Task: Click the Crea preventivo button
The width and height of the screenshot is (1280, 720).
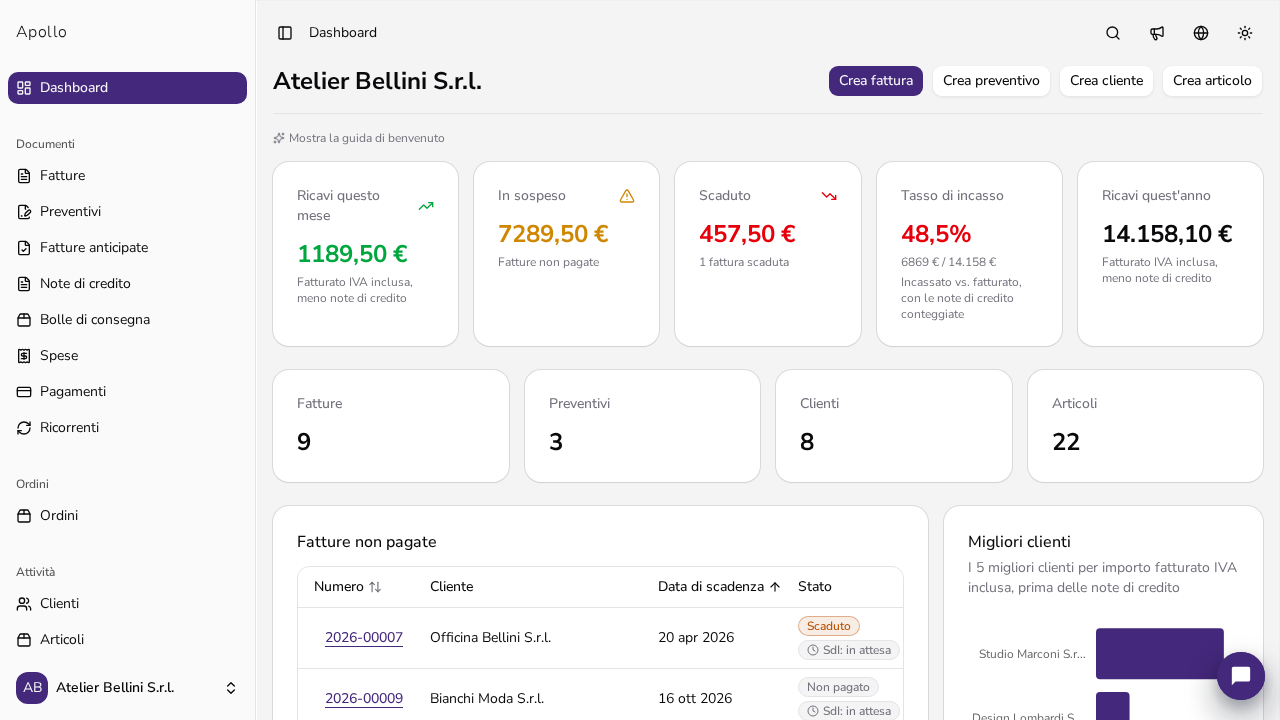Action: tap(991, 81)
